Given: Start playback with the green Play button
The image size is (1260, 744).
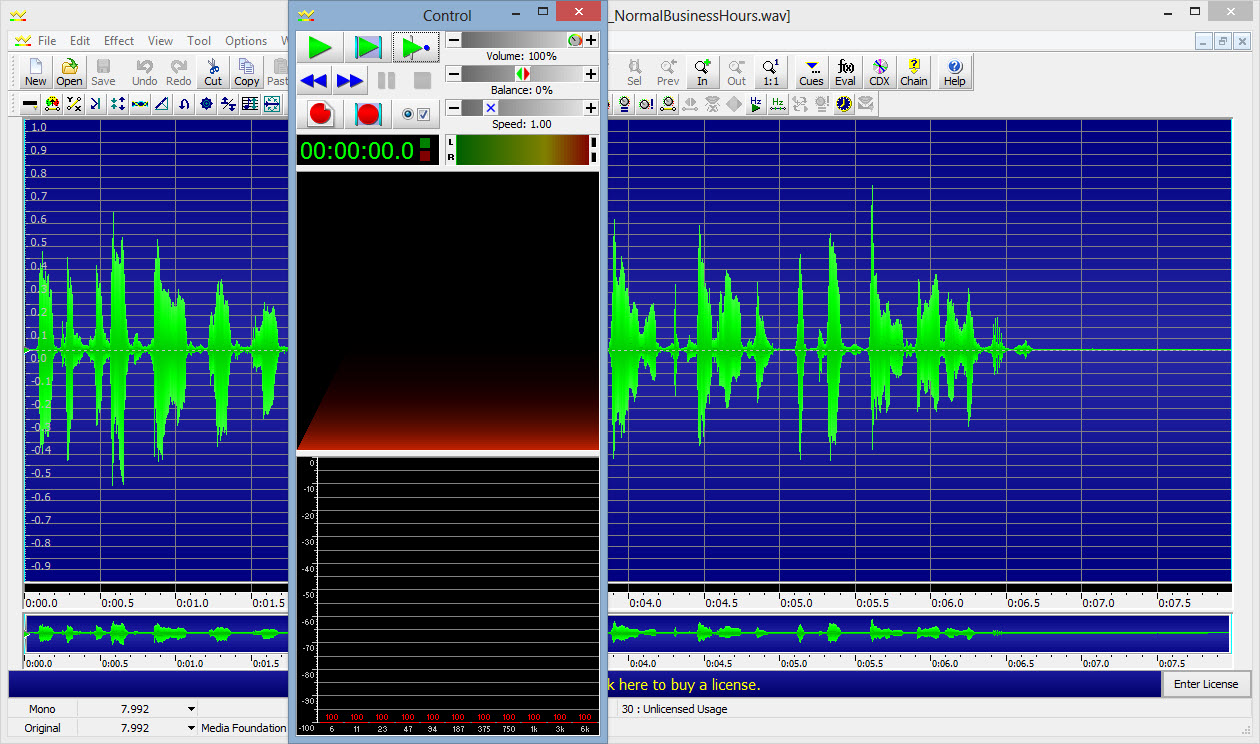Looking at the screenshot, I should coord(320,47).
